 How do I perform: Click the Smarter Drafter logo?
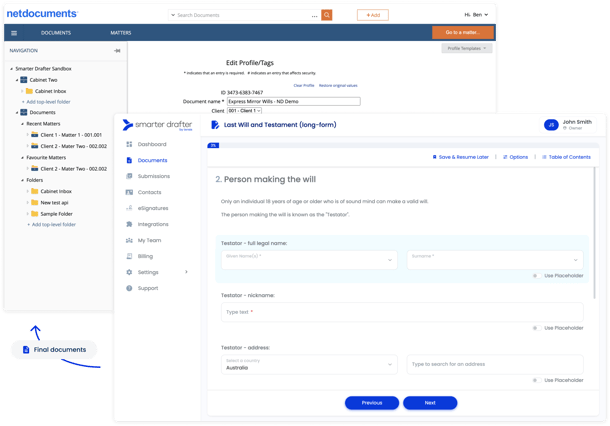pyautogui.click(x=157, y=125)
